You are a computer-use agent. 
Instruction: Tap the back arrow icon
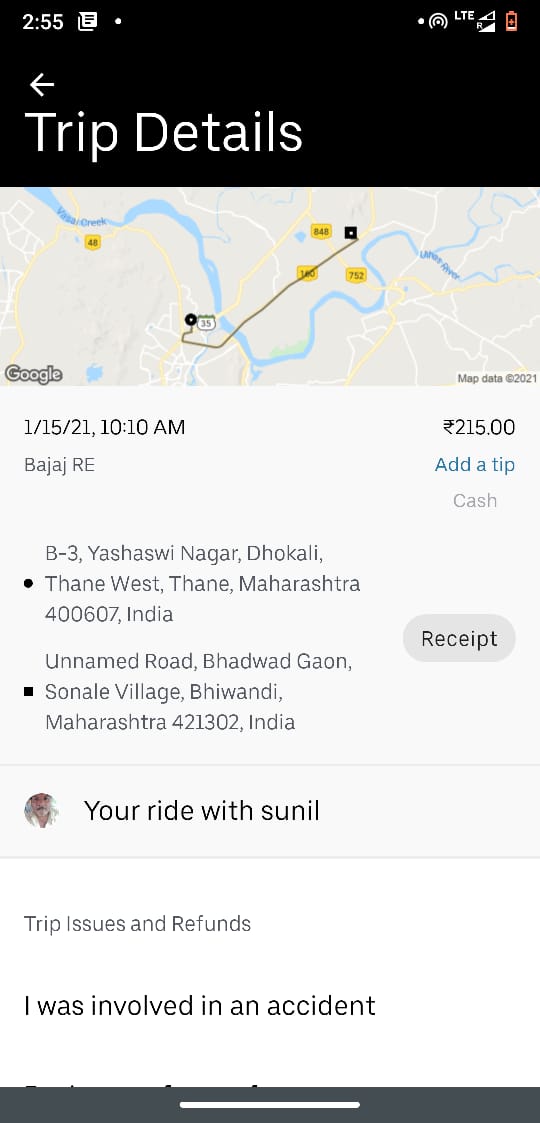click(42, 85)
